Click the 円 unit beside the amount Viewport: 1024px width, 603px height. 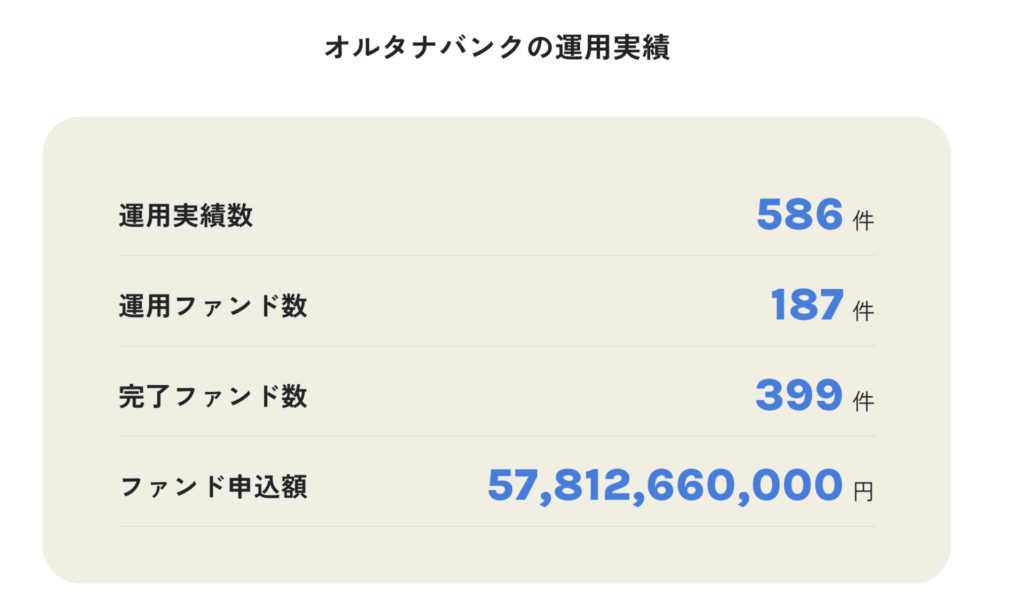863,491
